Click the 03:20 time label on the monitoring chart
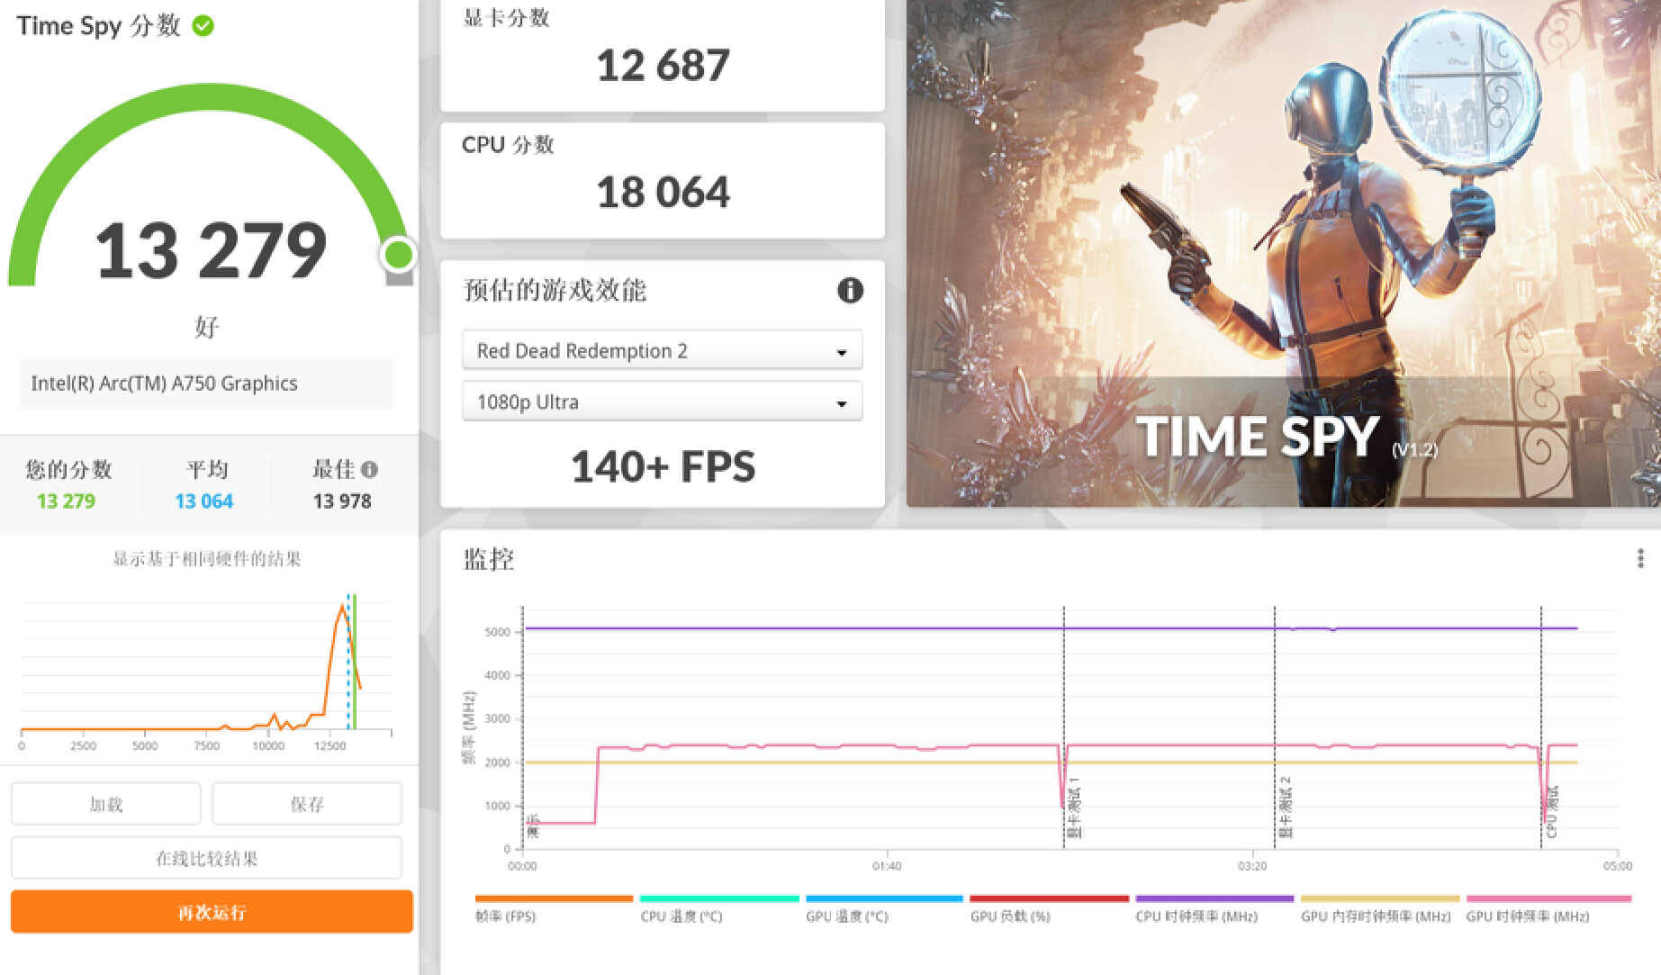This screenshot has height=975, width=1661. (1252, 866)
